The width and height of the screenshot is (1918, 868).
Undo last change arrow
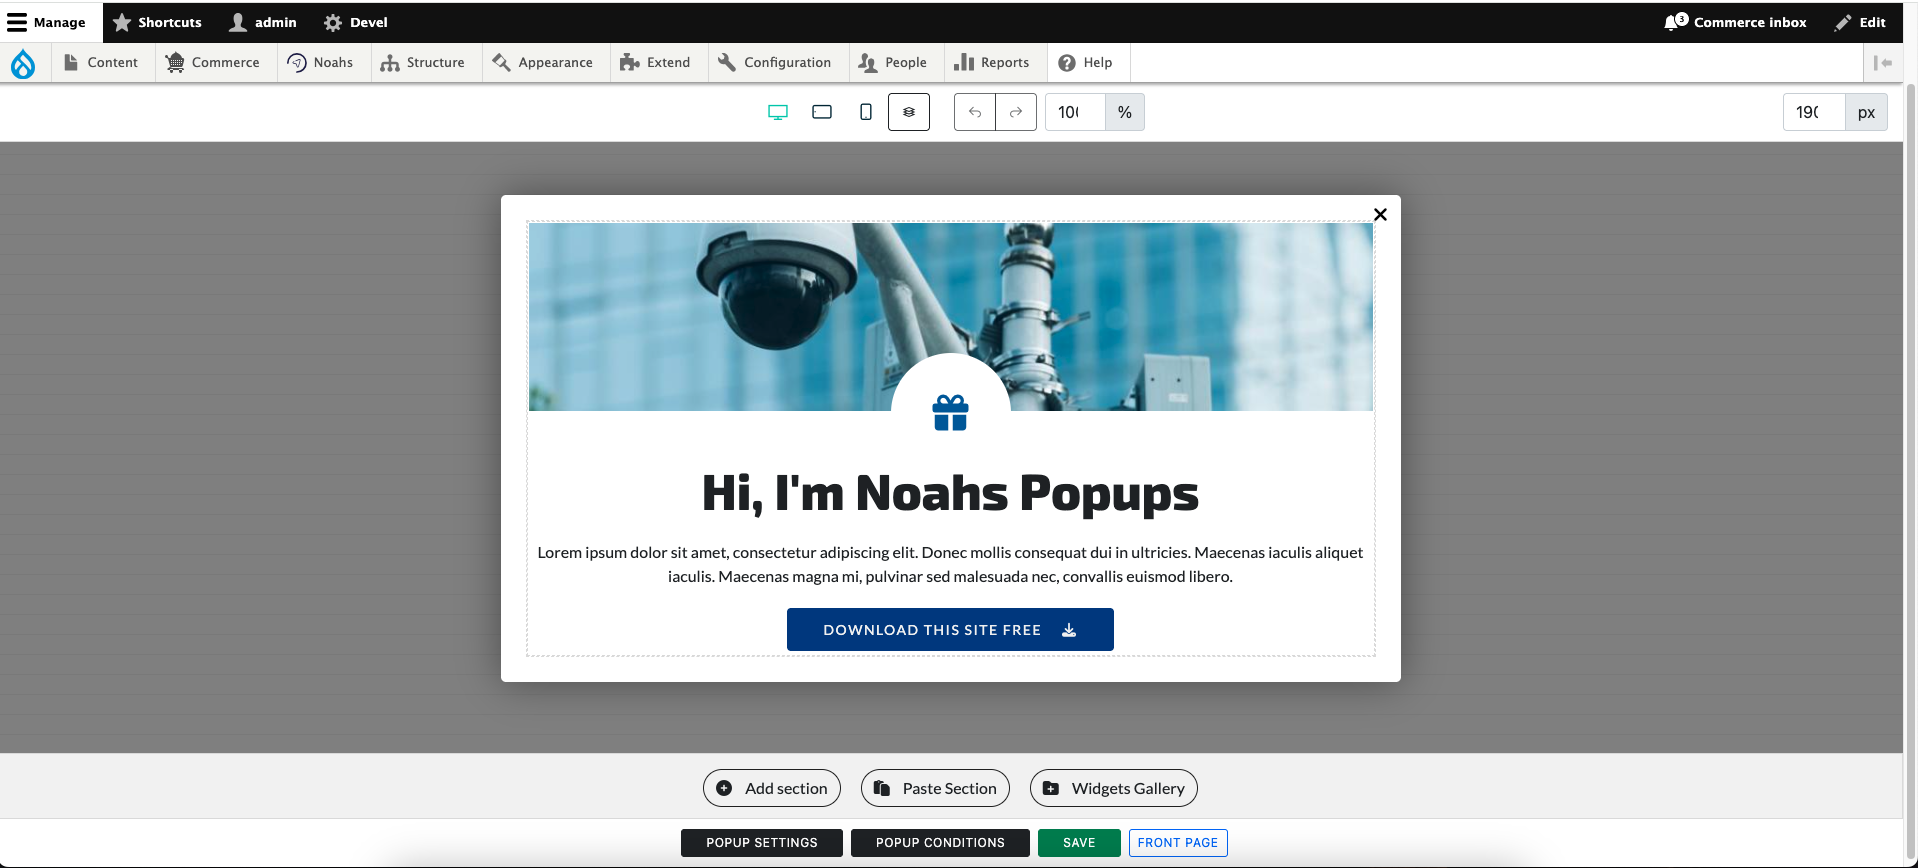975,112
